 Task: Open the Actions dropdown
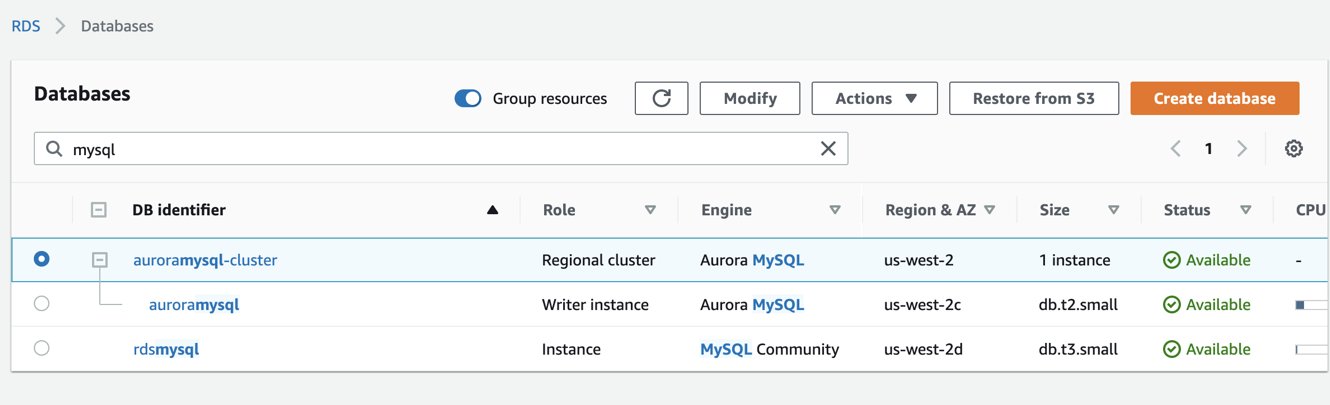pos(875,98)
